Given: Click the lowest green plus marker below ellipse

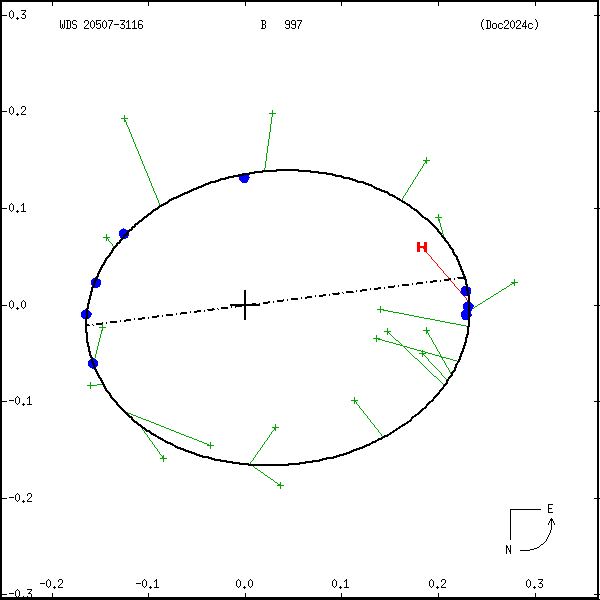Looking at the screenshot, I should (280, 485).
